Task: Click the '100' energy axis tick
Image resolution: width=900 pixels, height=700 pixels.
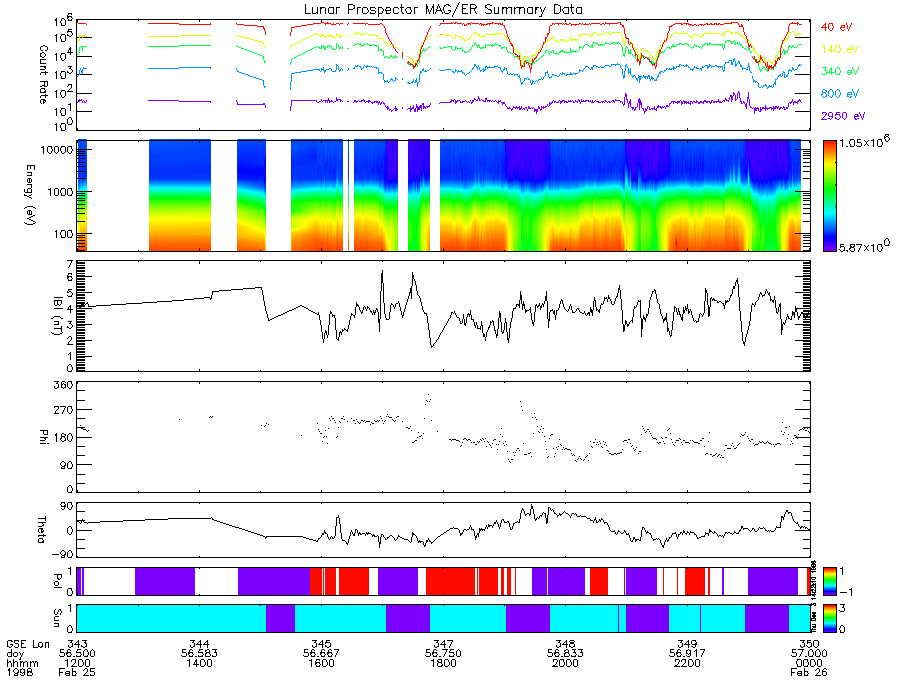Action: click(x=62, y=234)
